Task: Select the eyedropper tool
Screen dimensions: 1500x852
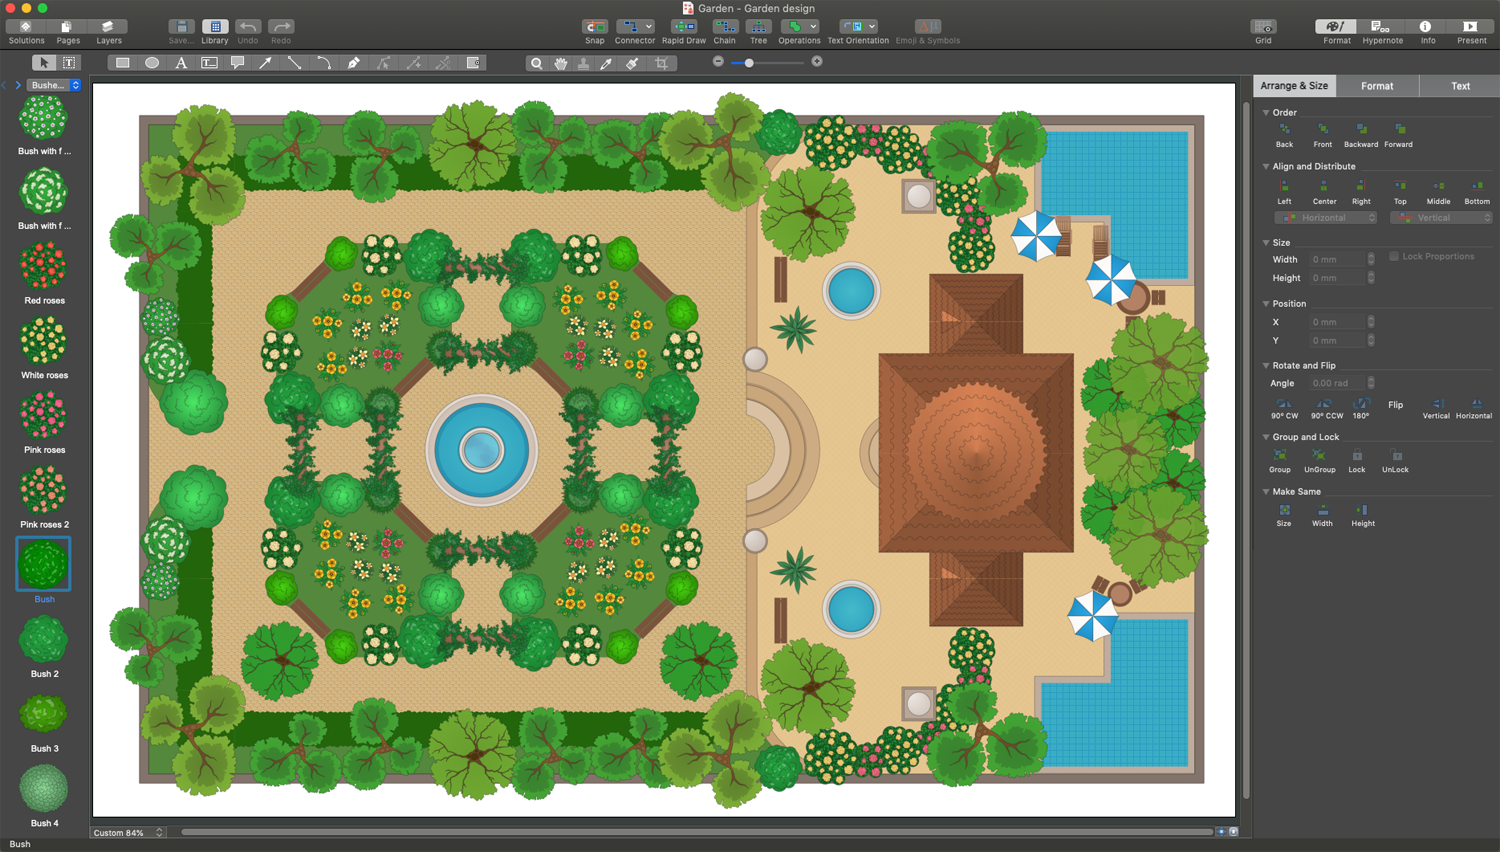Action: pos(607,63)
